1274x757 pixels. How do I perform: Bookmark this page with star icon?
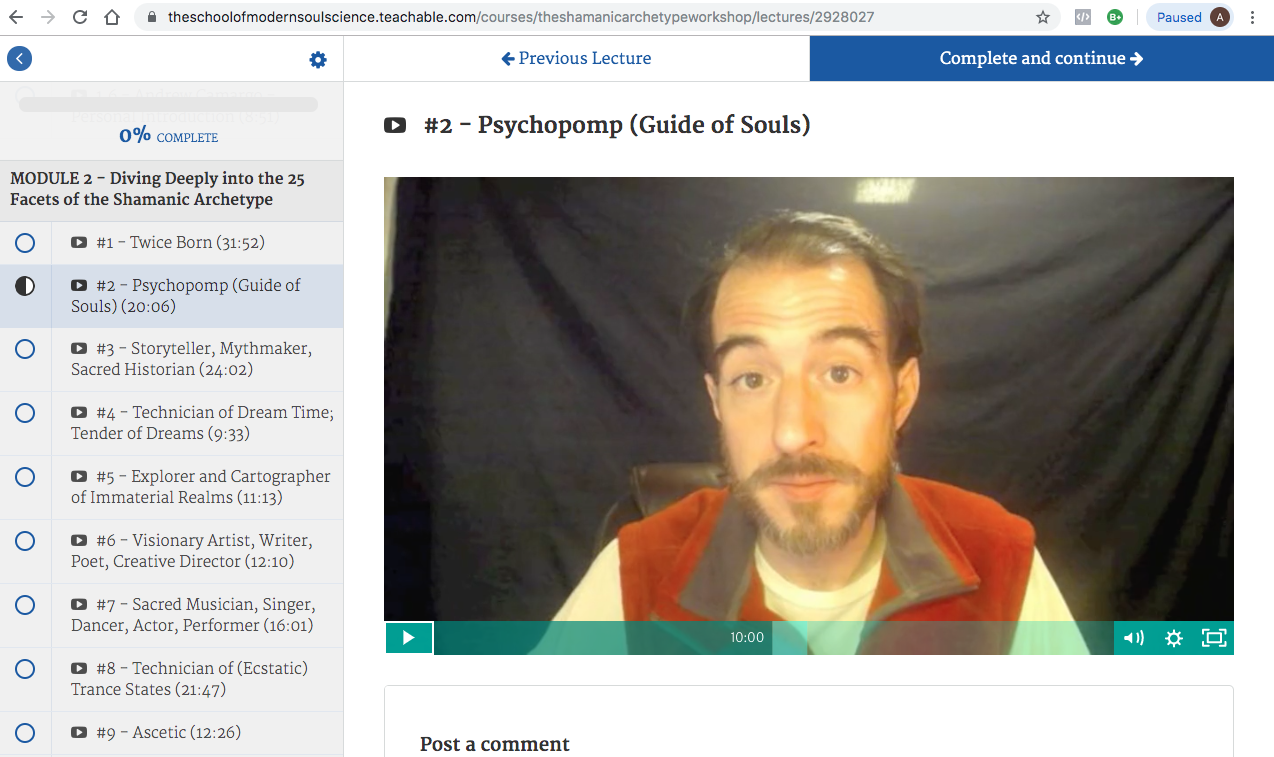point(1043,17)
